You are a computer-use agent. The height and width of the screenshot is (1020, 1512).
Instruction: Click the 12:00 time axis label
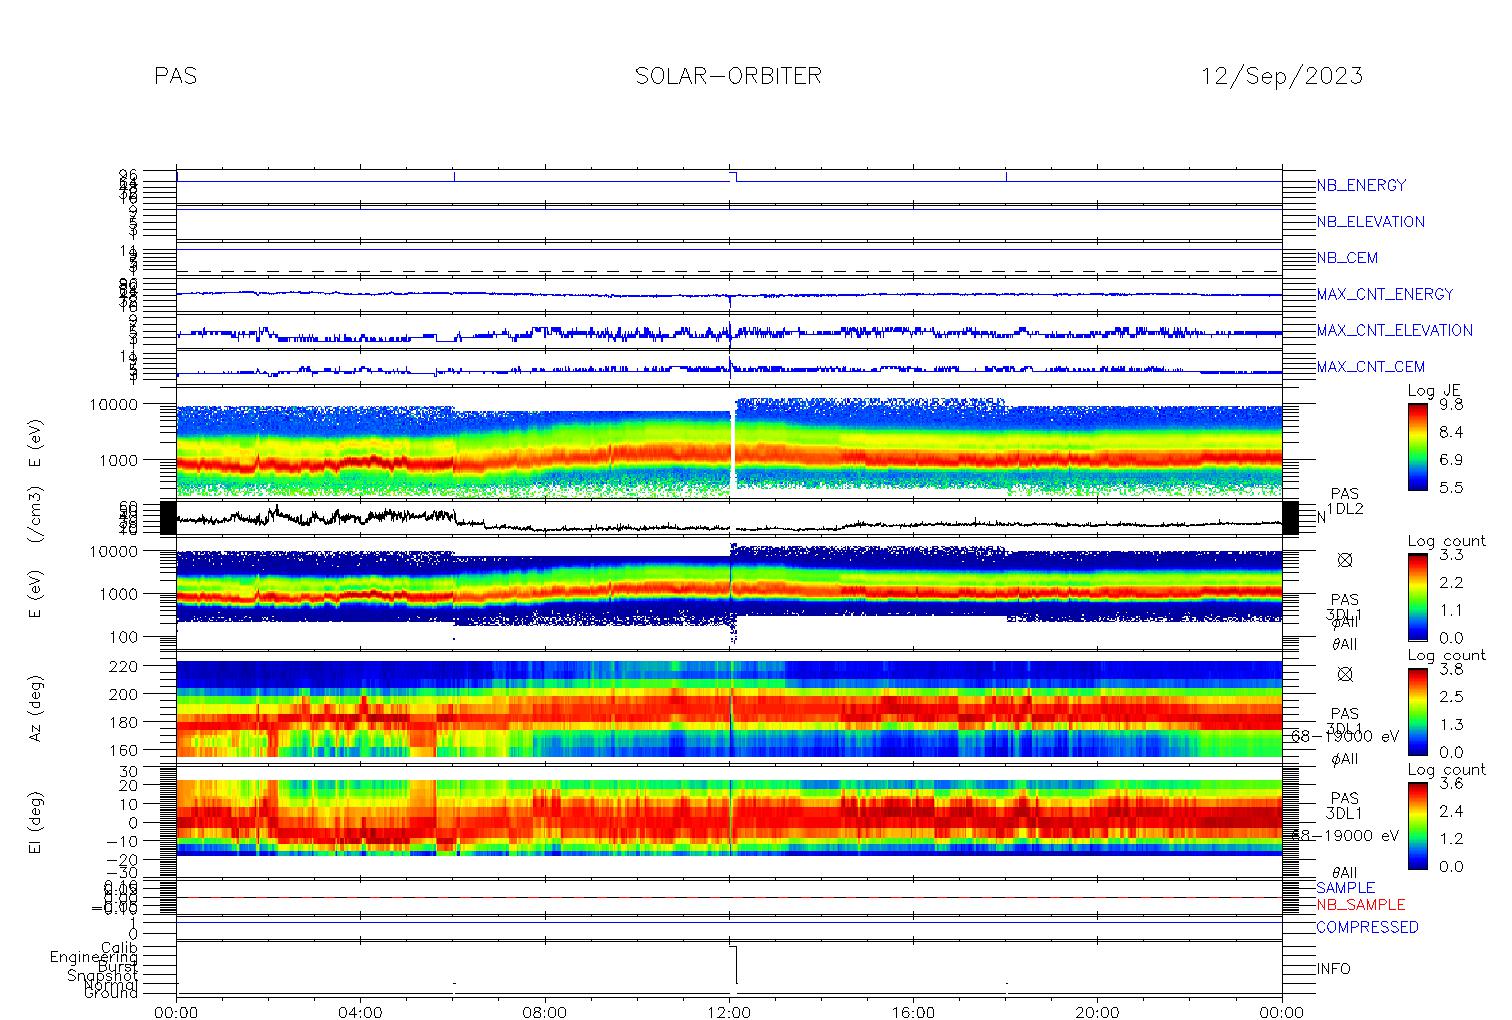729,1012
